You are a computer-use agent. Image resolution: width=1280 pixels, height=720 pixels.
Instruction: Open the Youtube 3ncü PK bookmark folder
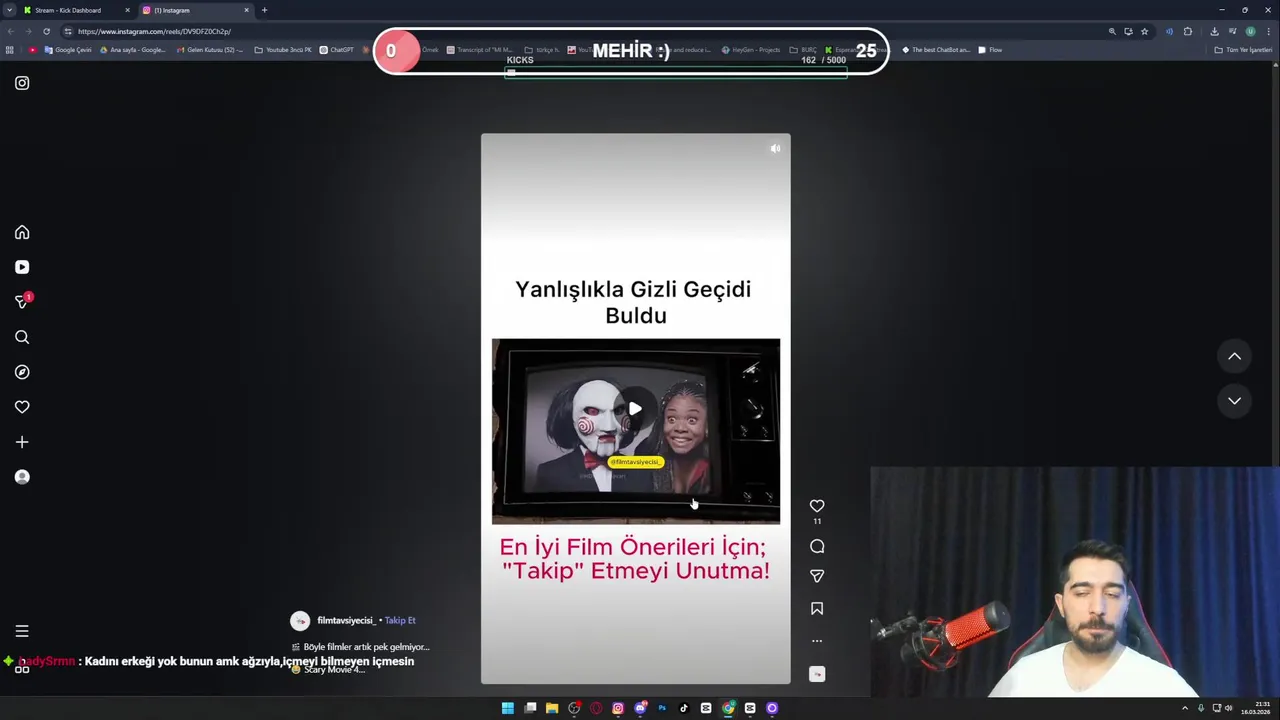(x=283, y=50)
